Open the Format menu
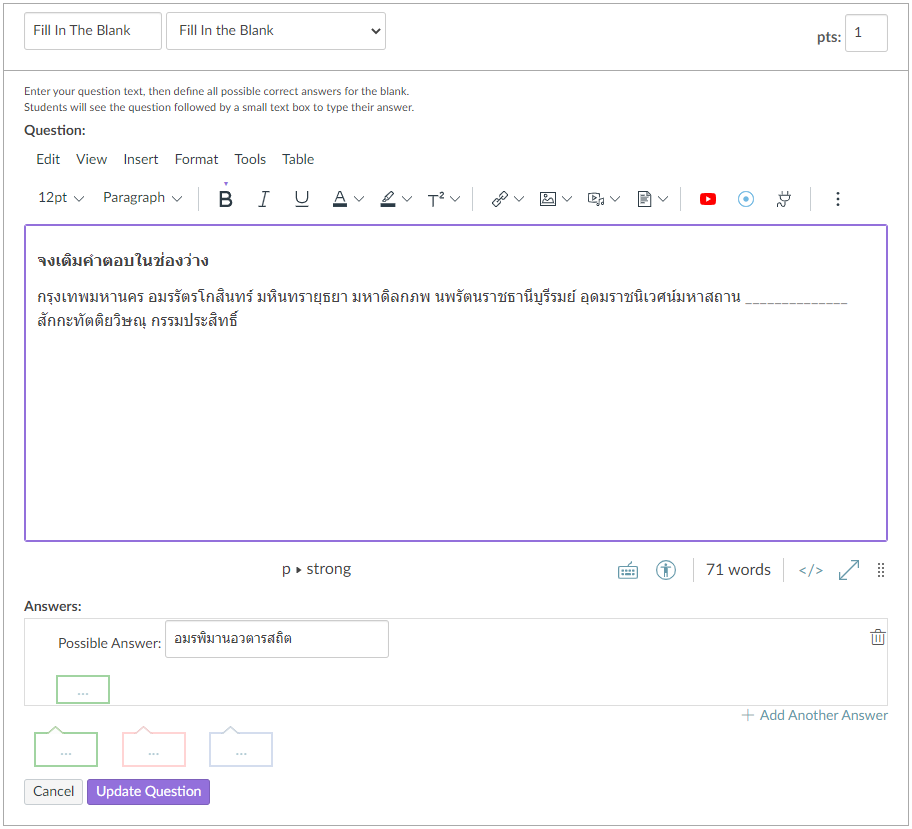912x829 pixels. click(x=196, y=159)
